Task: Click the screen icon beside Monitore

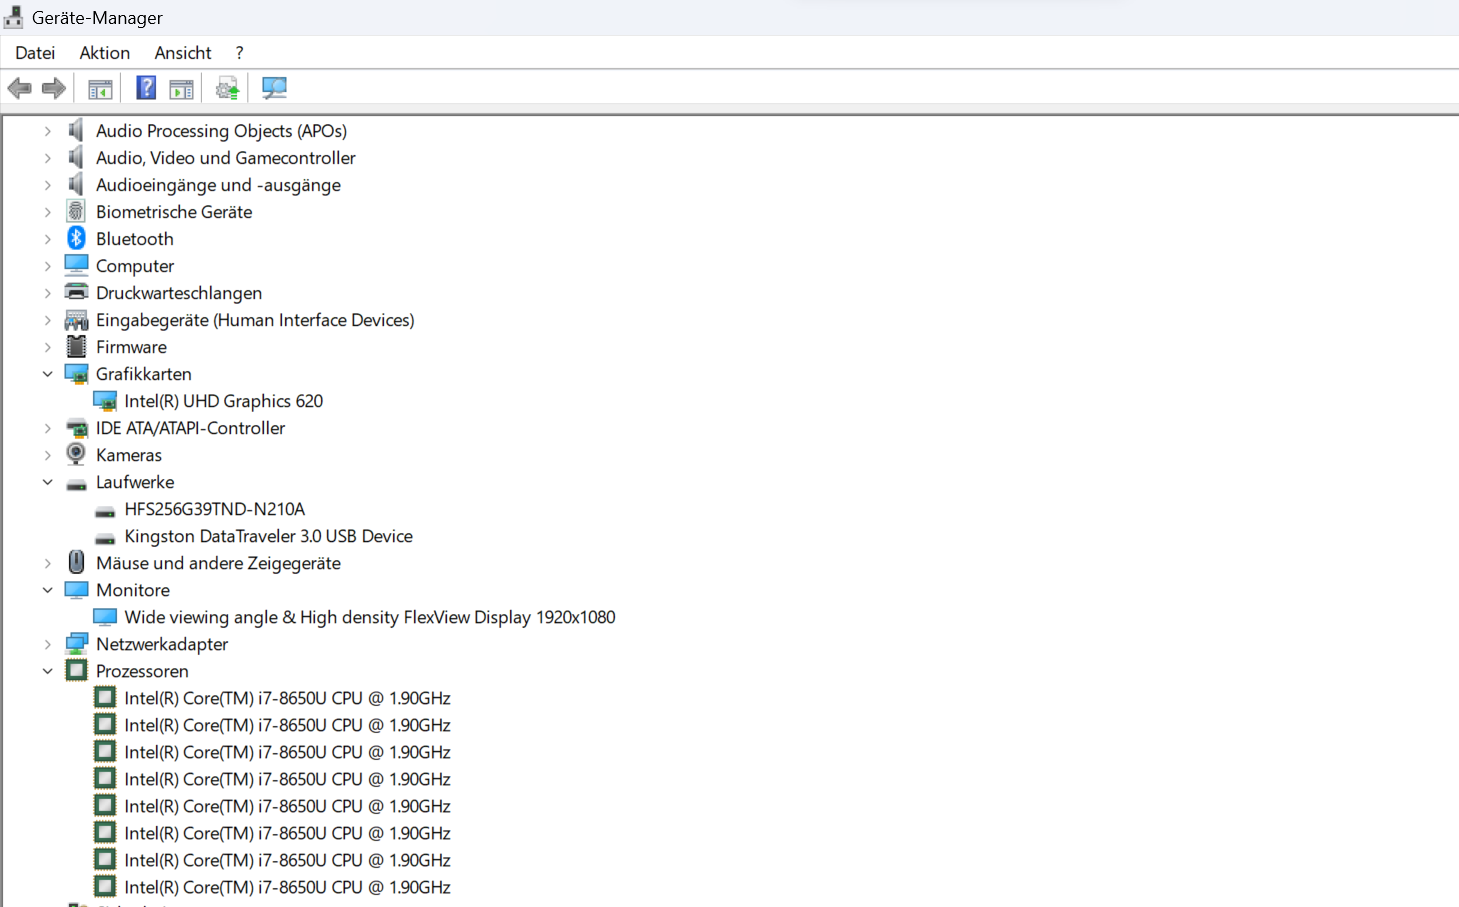Action: [x=76, y=590]
